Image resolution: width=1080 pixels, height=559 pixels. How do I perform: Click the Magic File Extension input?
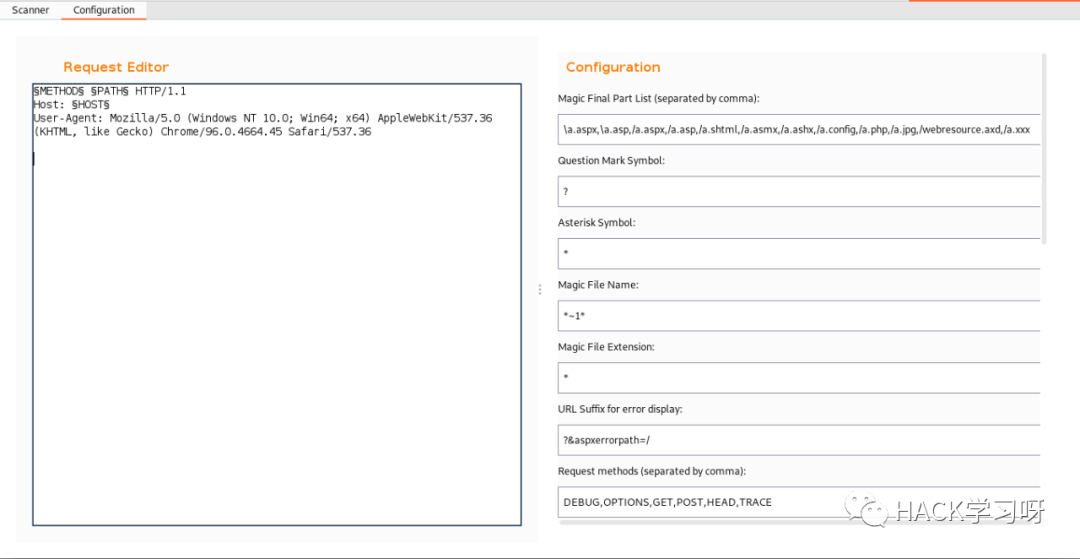pos(799,377)
